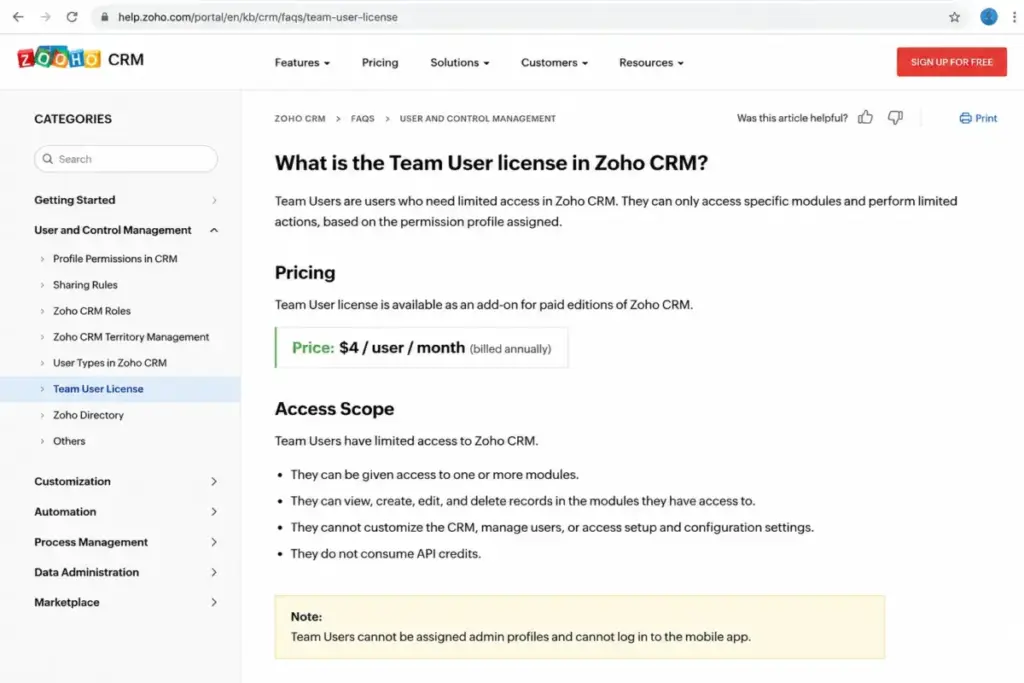
Task: Open the User and Control Management breadcrumb
Action: pyautogui.click(x=477, y=118)
